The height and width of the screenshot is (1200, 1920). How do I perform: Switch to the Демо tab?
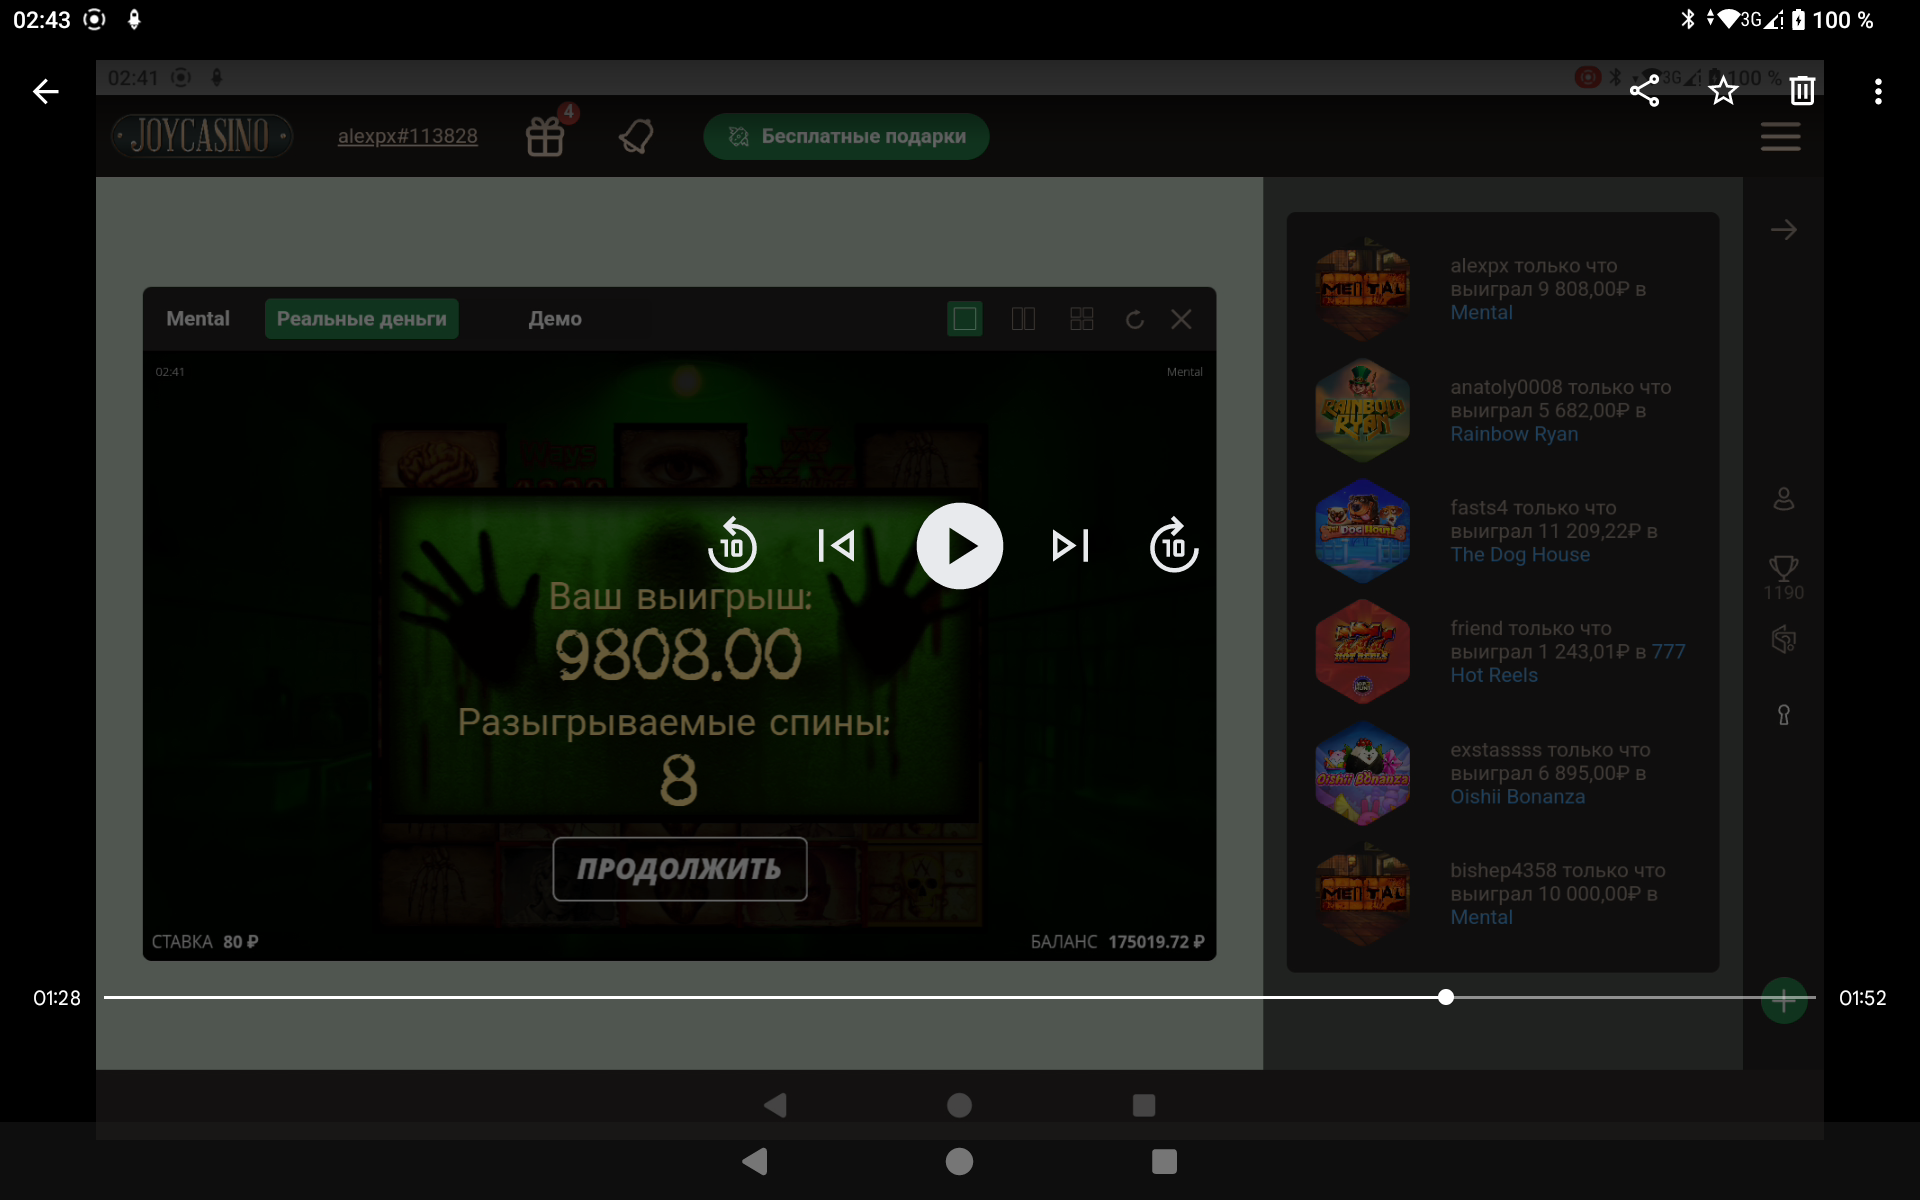coord(555,319)
